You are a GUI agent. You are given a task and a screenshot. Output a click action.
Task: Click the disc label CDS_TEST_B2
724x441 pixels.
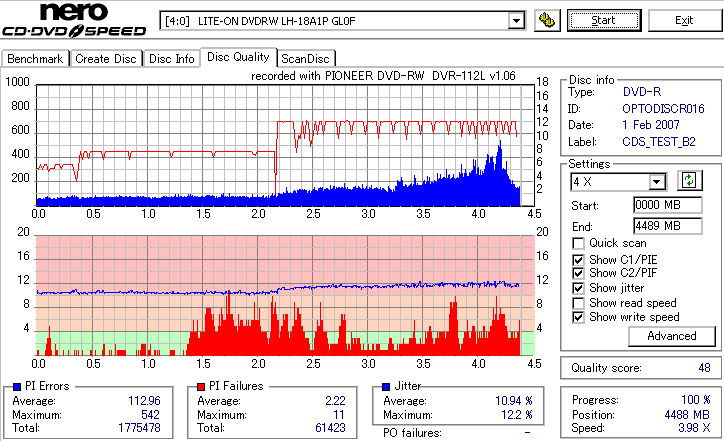(658, 142)
